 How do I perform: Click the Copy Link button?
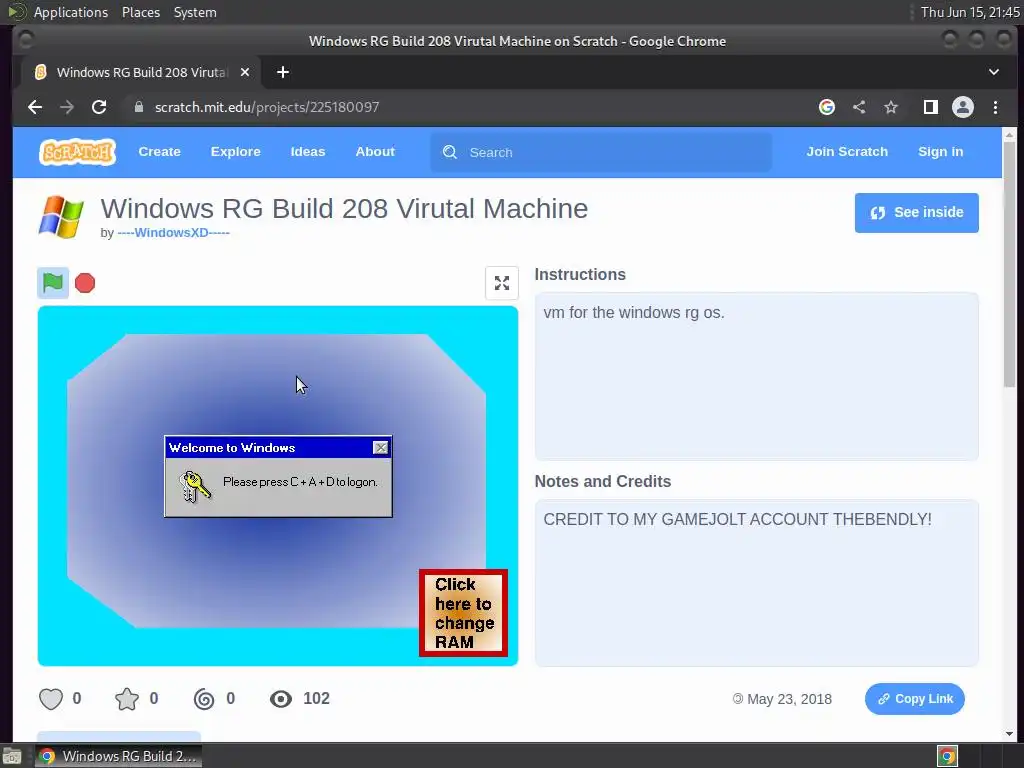coord(914,699)
